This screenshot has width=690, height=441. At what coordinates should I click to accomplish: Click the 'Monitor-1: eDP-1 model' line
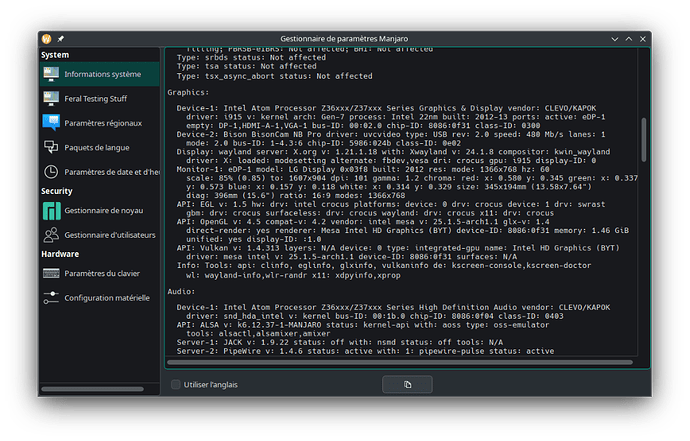tap(363, 169)
